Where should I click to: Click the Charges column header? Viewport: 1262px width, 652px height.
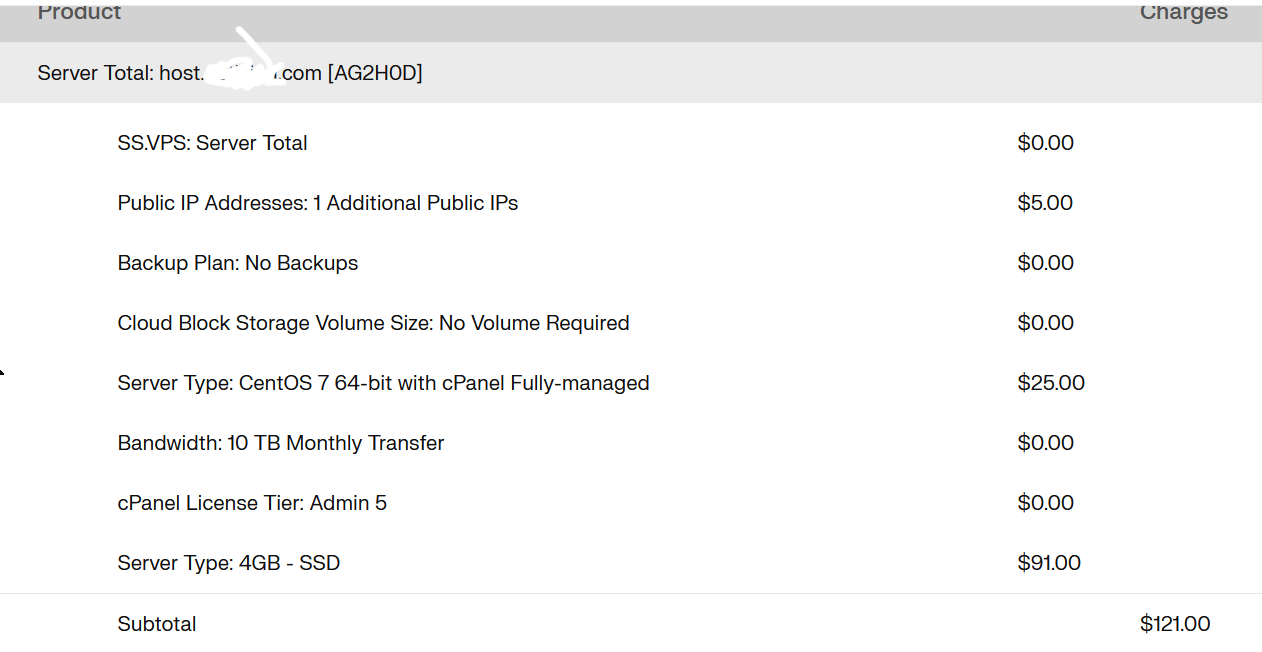tap(1183, 13)
